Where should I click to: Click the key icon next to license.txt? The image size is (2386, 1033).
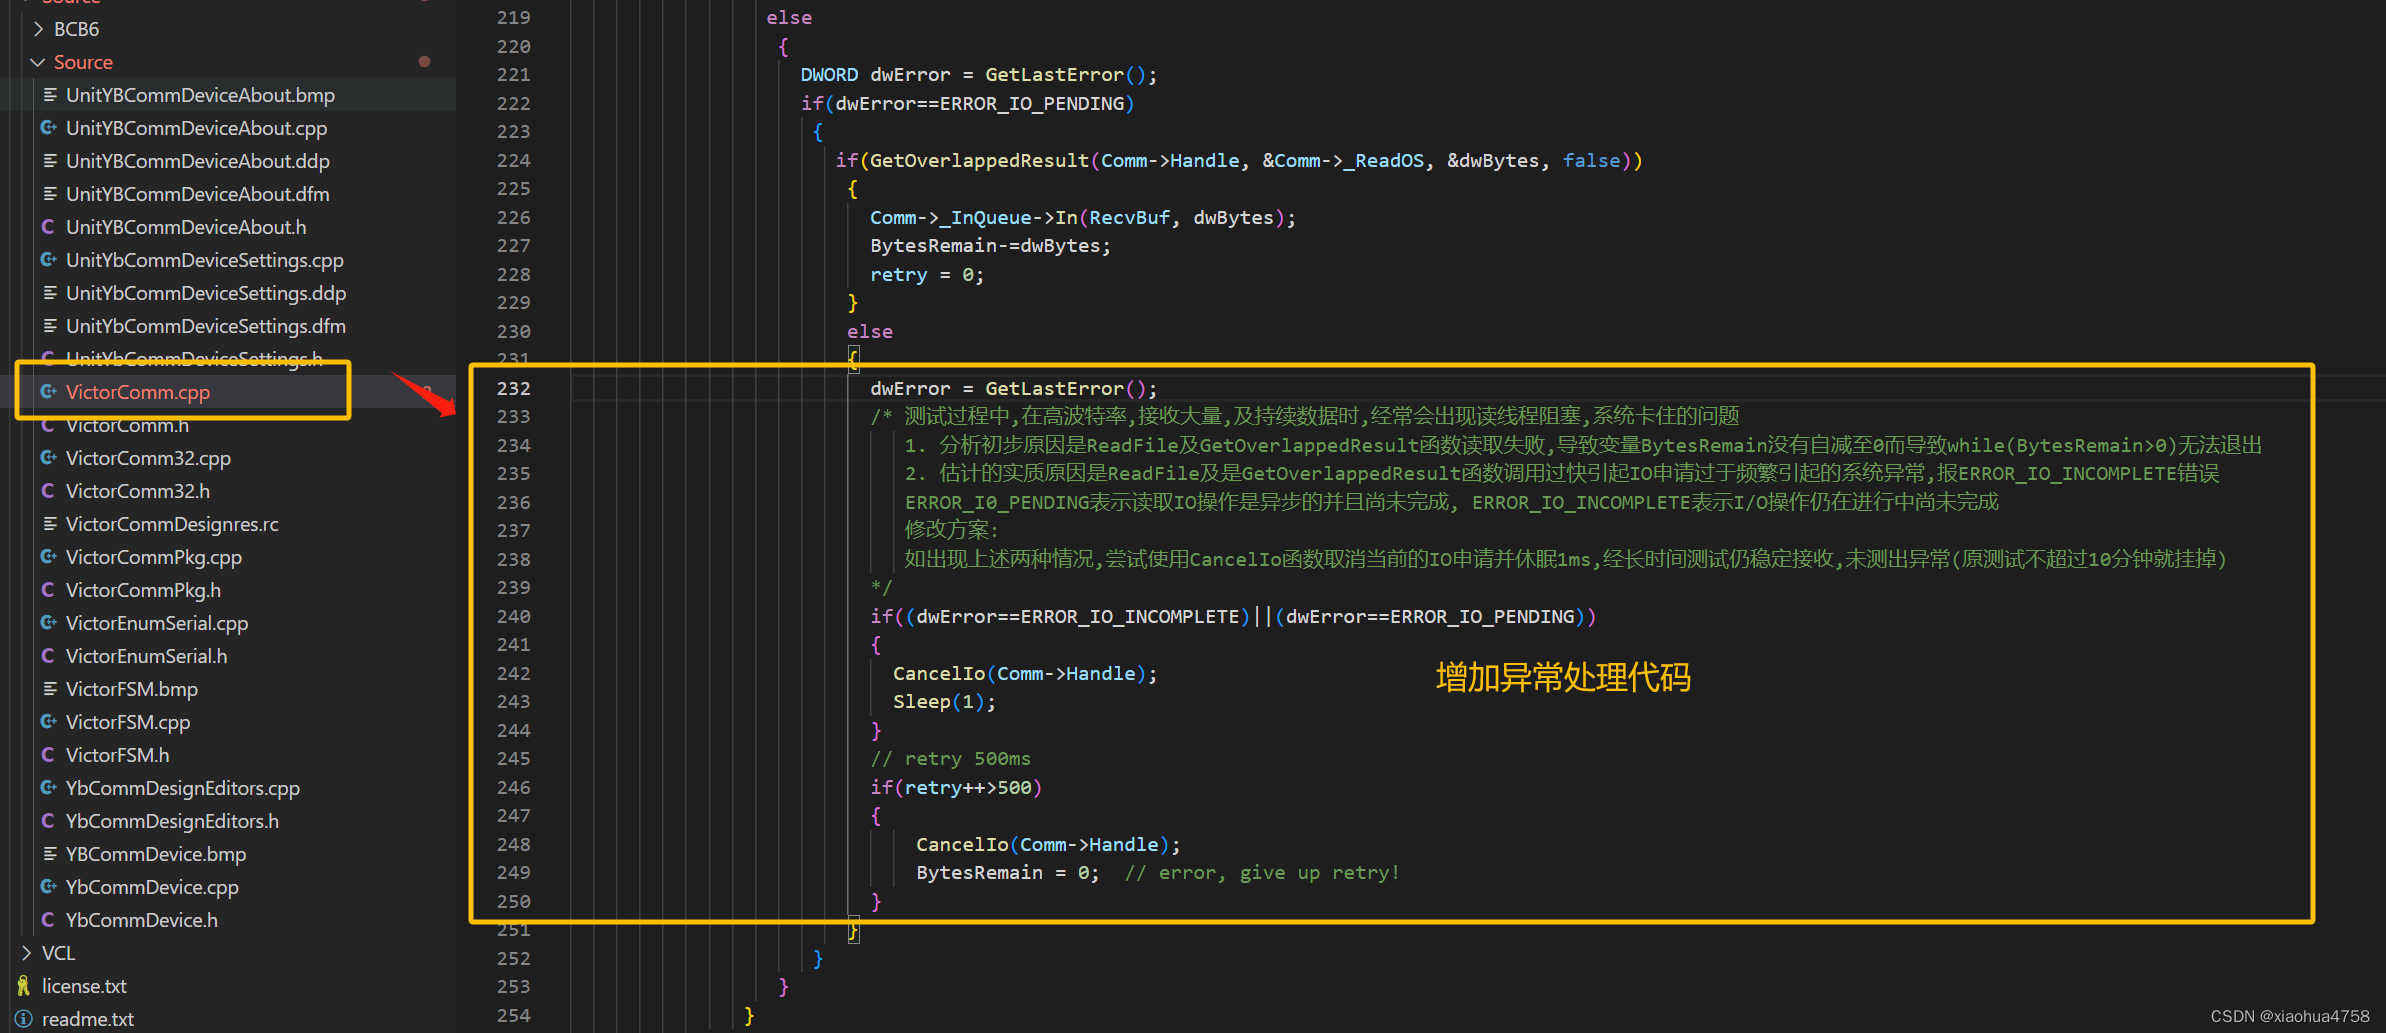pos(22,986)
